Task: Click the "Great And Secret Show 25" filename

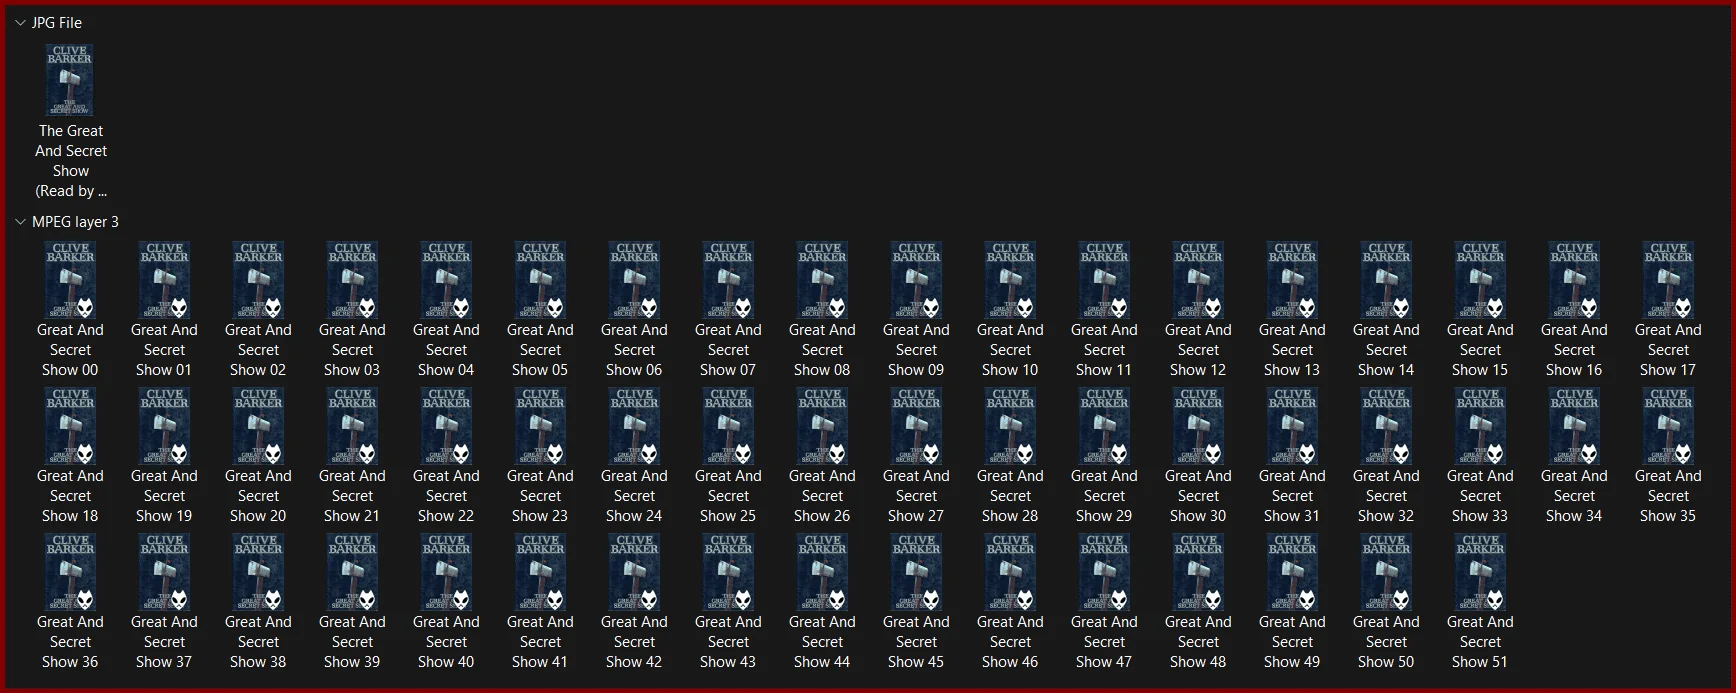Action: click(x=728, y=496)
